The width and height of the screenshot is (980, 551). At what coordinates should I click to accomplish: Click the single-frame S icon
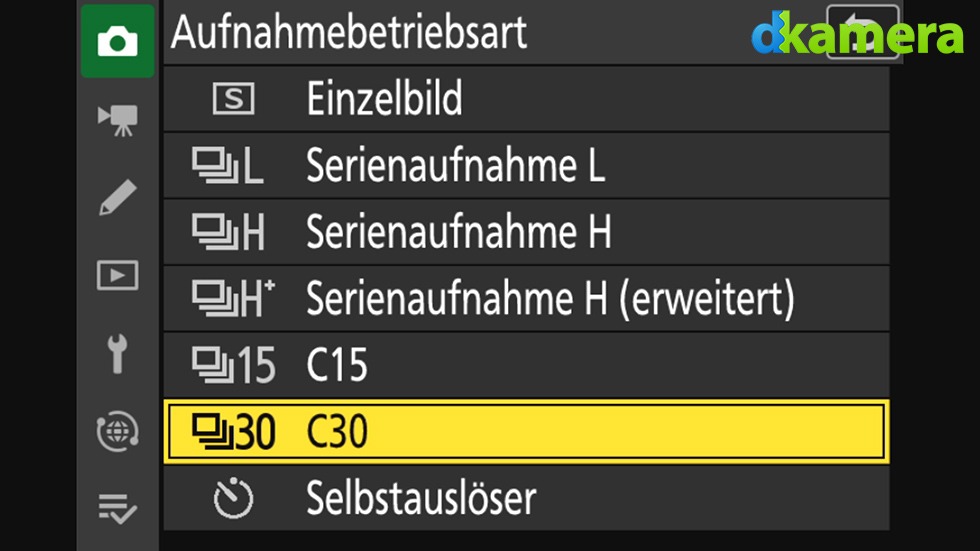pyautogui.click(x=233, y=99)
